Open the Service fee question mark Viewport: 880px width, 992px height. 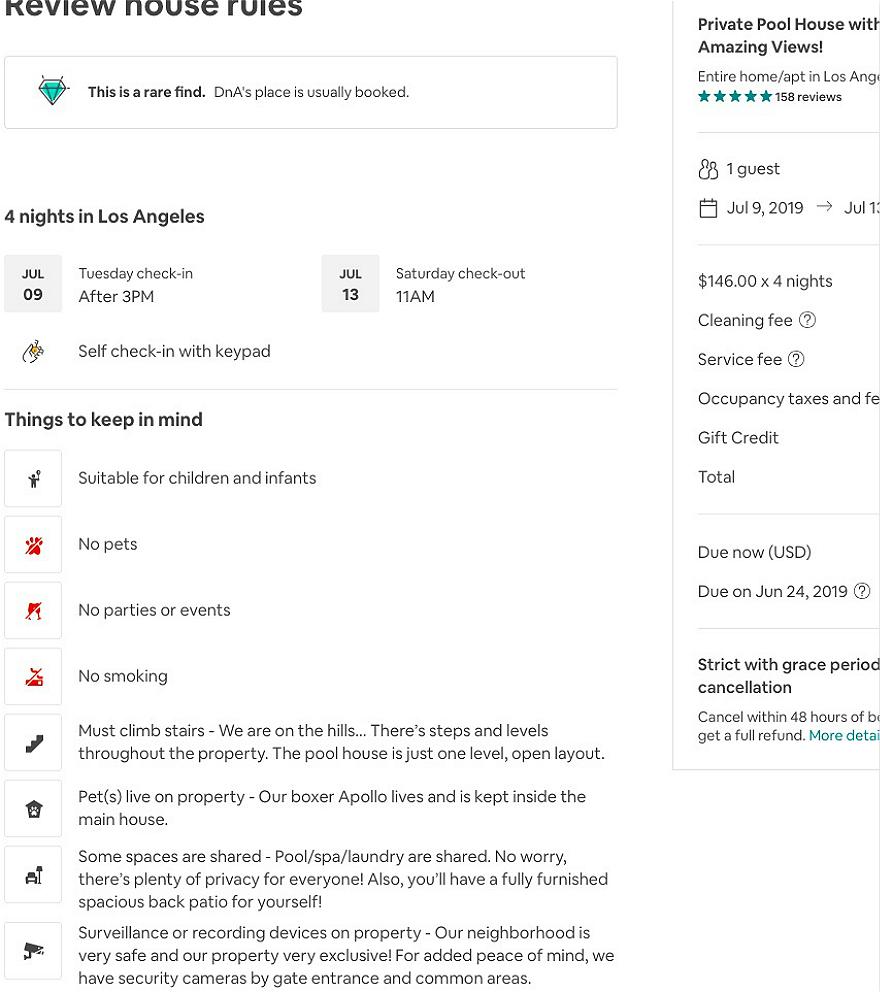pos(796,359)
